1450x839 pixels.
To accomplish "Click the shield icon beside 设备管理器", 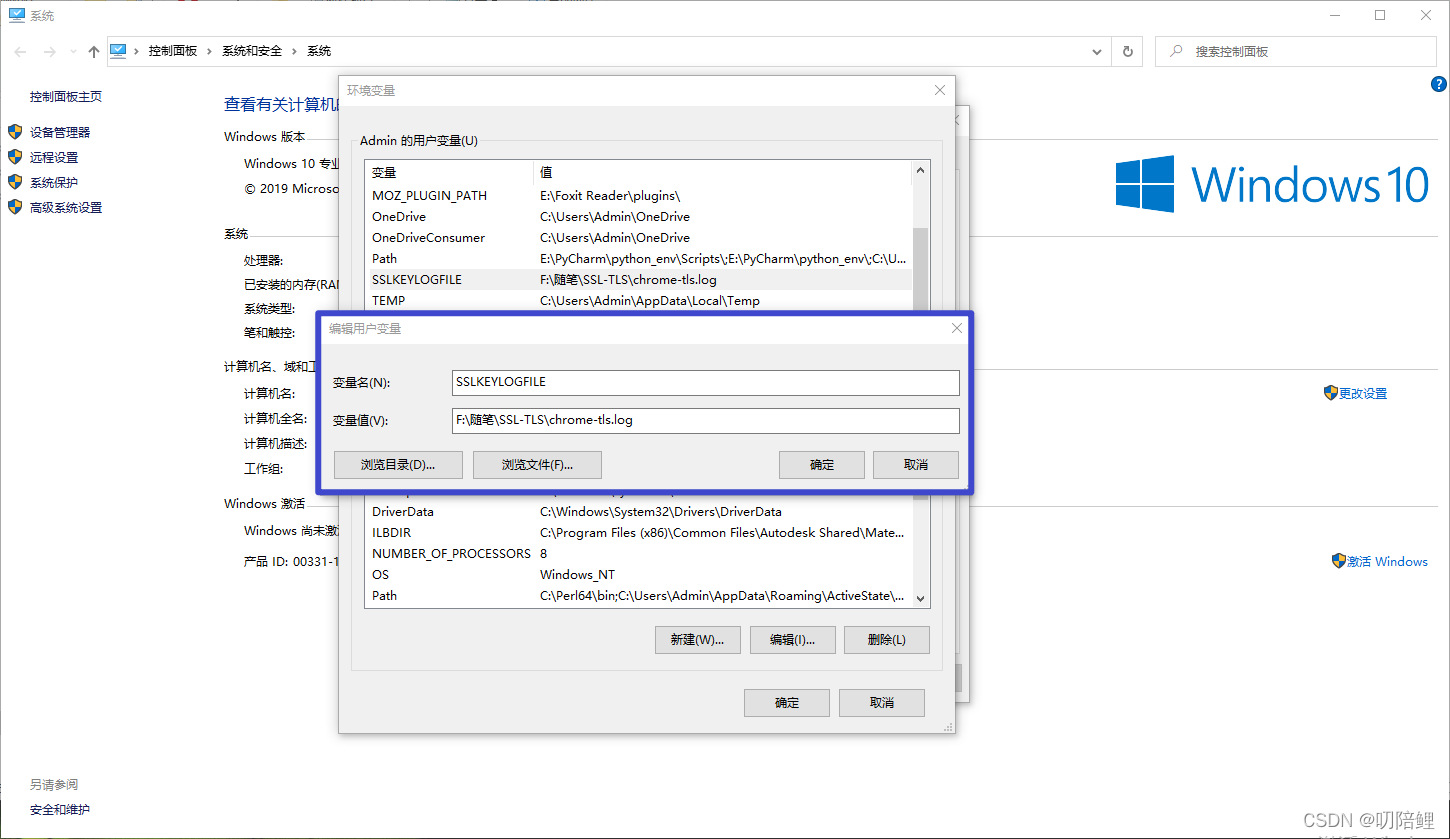I will tap(15, 132).
